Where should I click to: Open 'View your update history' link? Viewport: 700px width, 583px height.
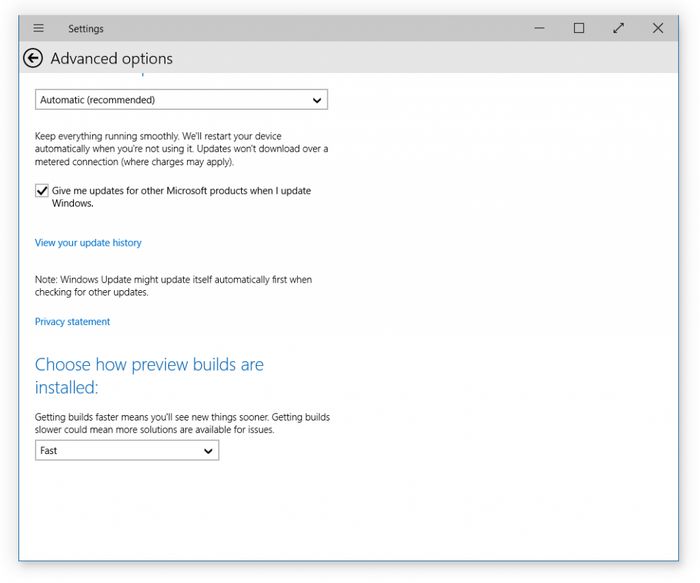[x=88, y=243]
